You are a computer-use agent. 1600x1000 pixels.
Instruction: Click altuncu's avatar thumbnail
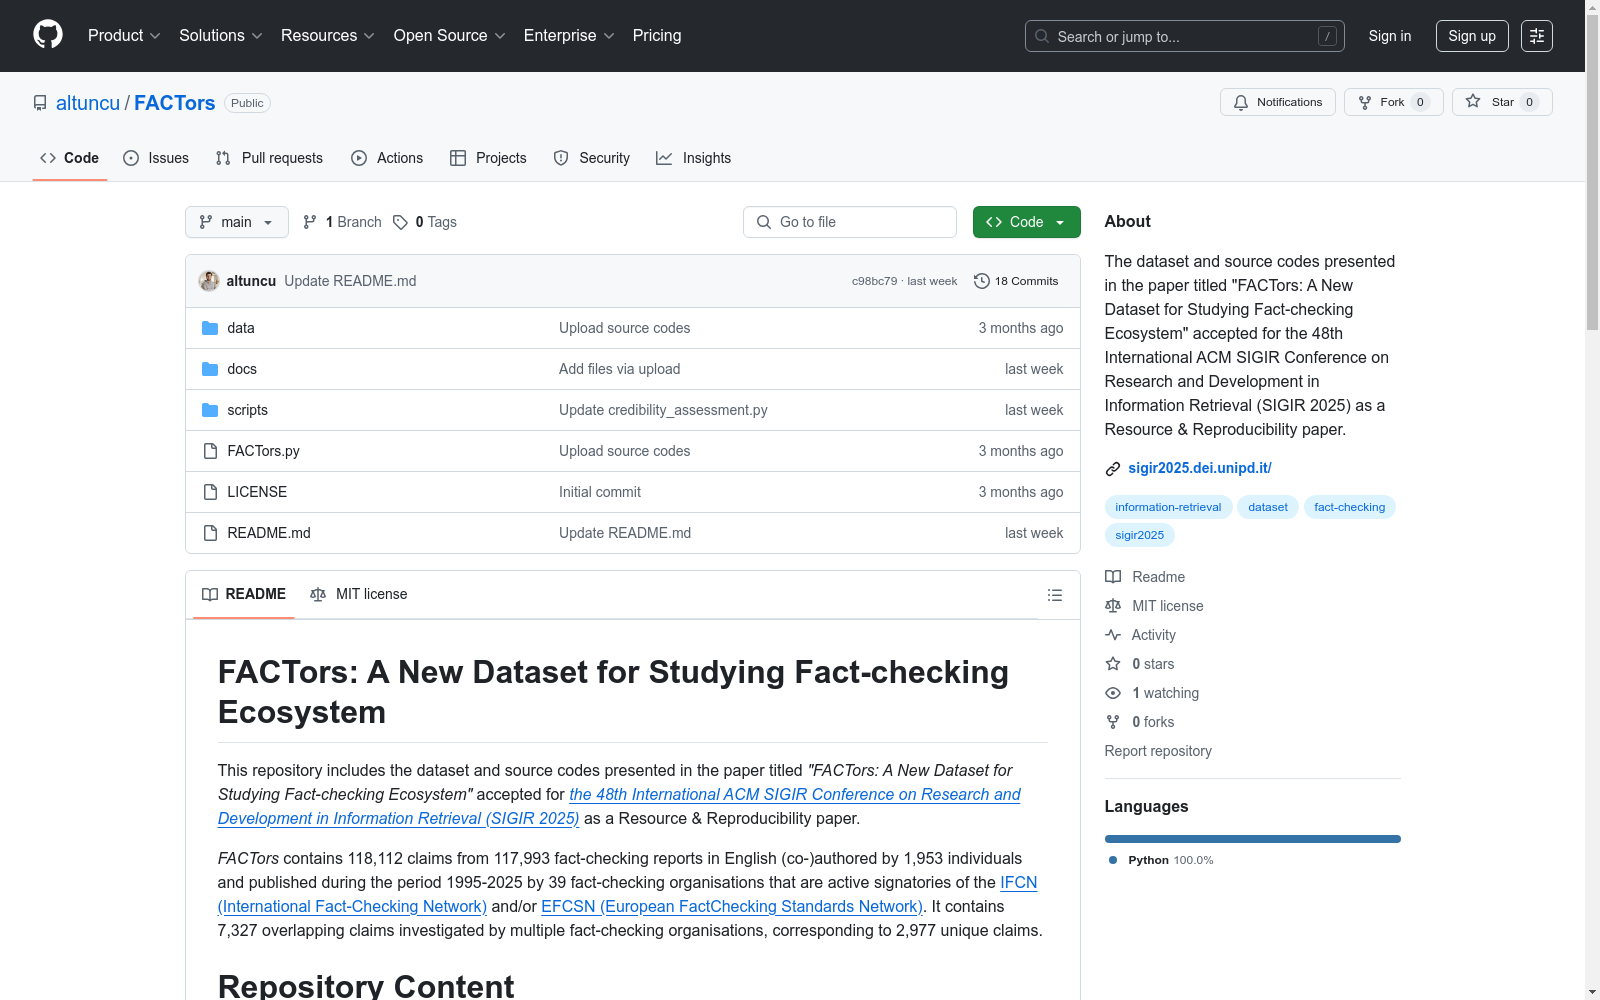click(x=209, y=281)
